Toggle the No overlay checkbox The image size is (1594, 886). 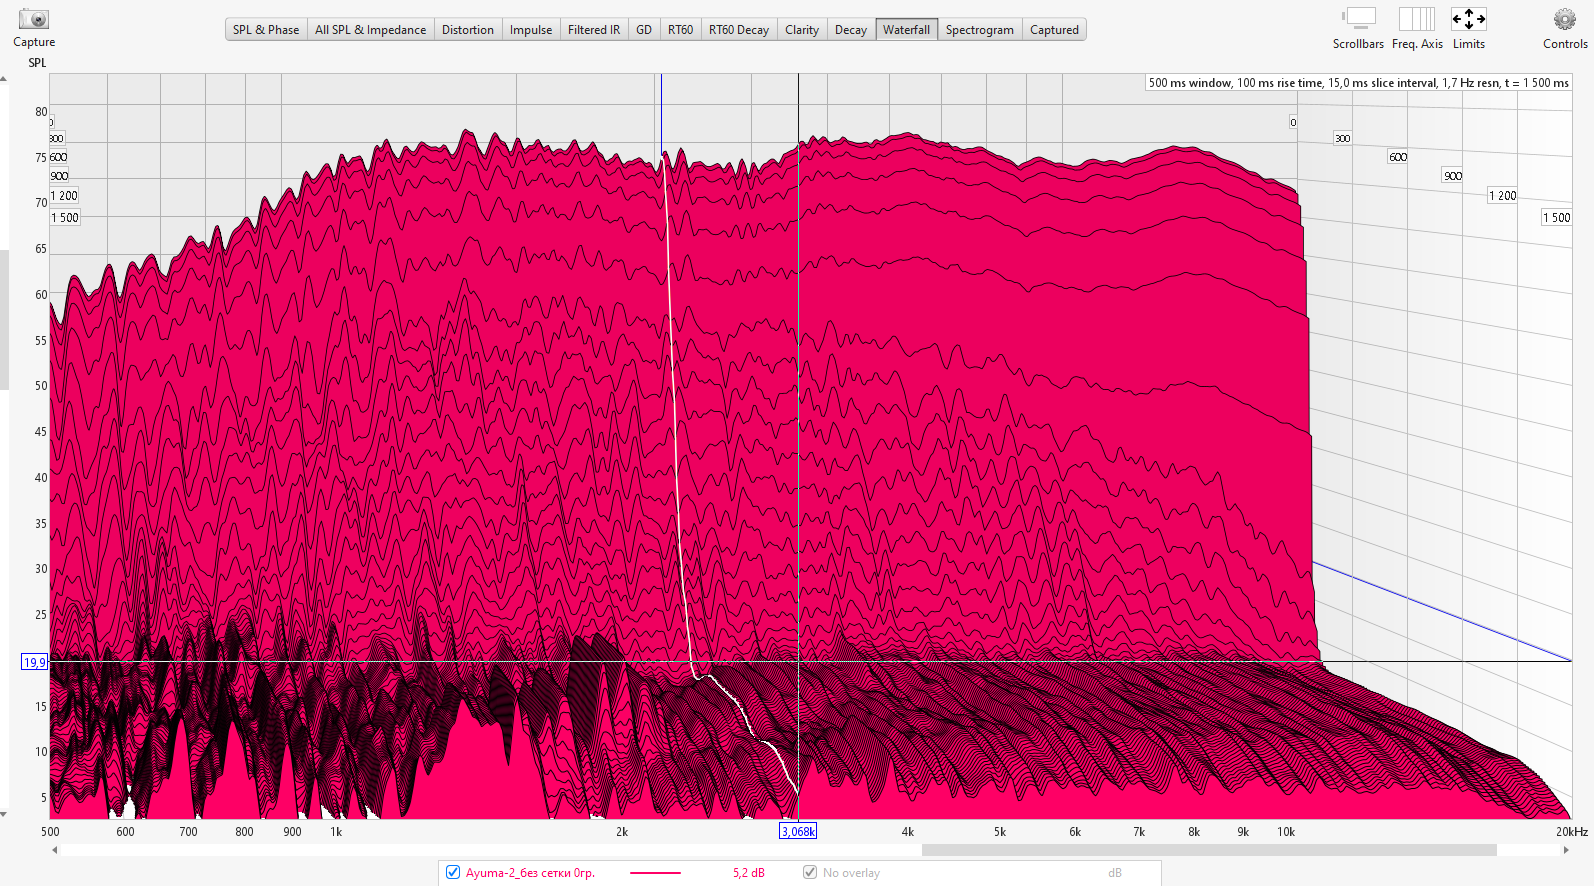point(810,872)
